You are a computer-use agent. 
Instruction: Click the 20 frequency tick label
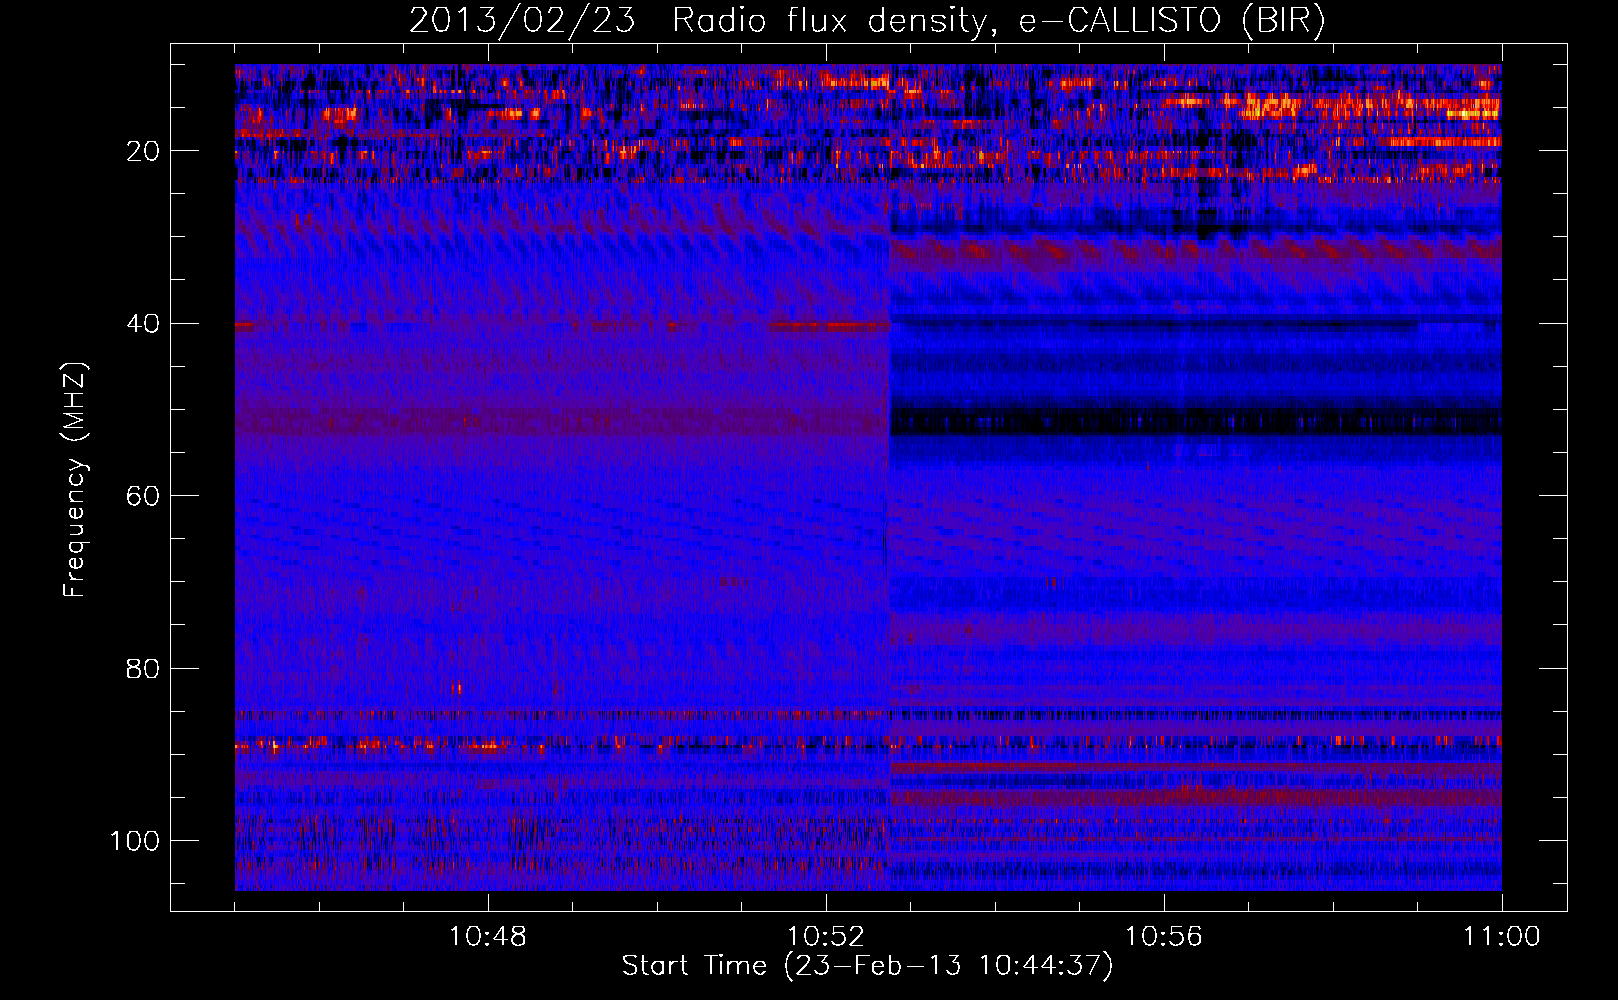pyautogui.click(x=144, y=151)
